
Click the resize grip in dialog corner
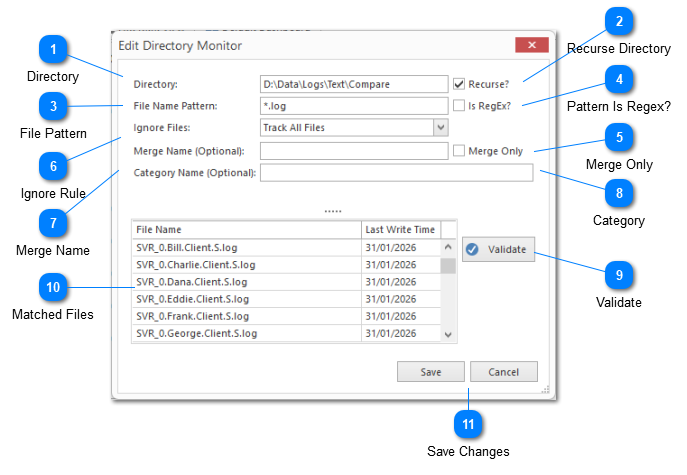pos(545,389)
